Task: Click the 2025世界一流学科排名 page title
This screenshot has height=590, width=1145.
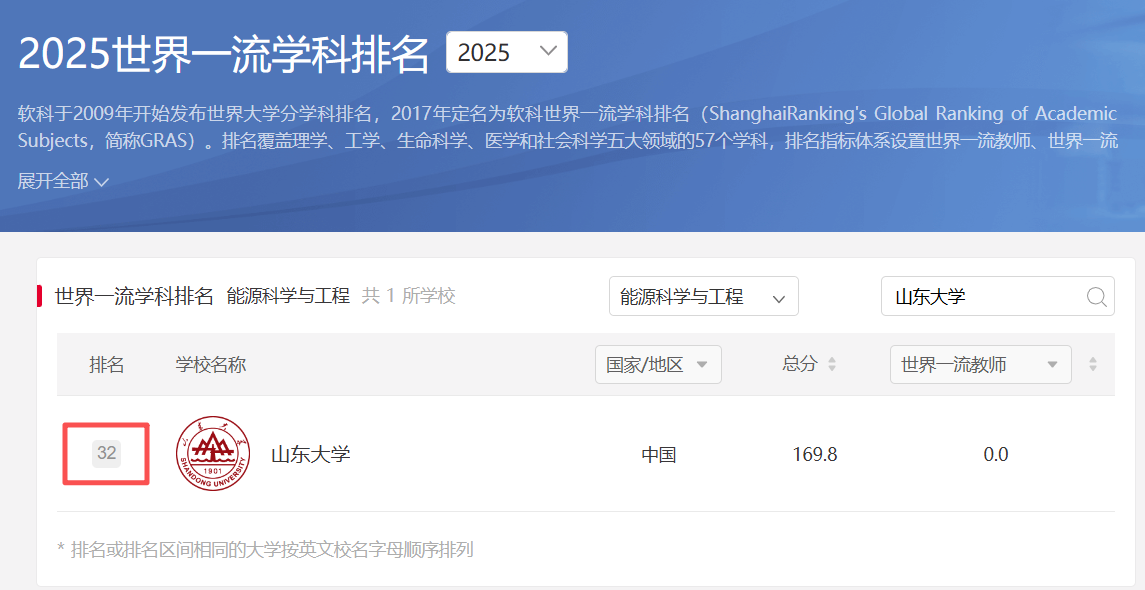Action: [x=224, y=55]
